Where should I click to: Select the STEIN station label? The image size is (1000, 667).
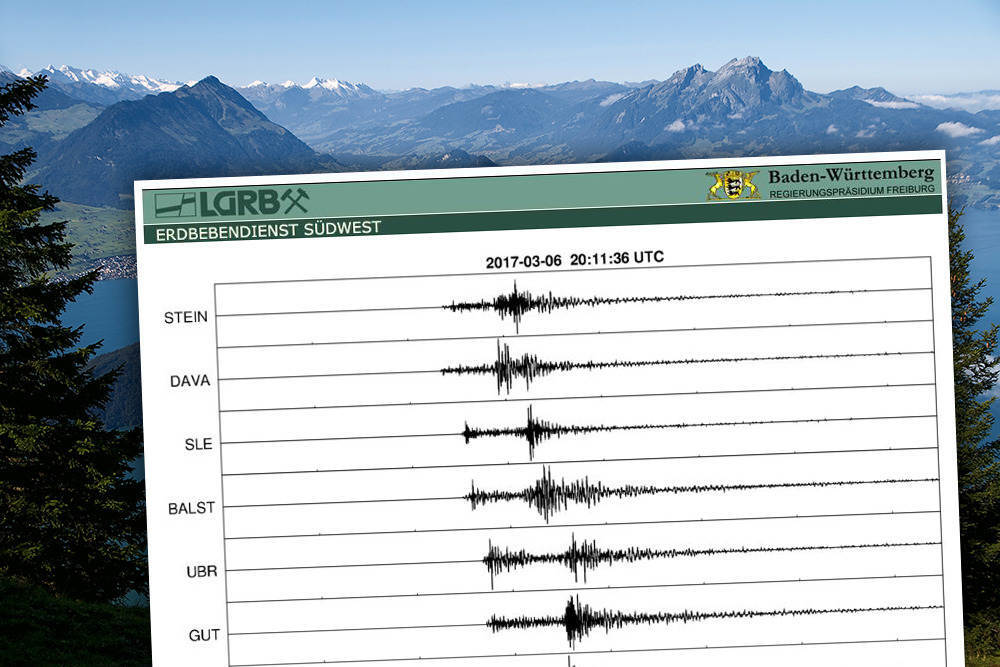point(186,318)
